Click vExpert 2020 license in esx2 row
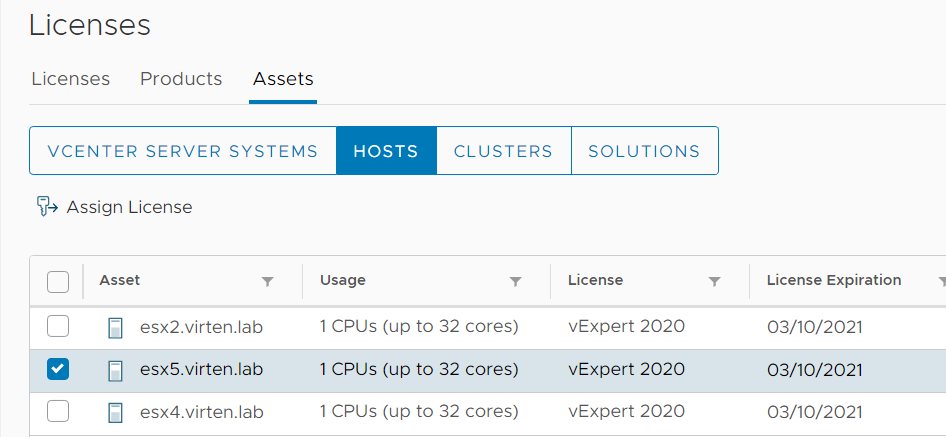The image size is (946, 437). tap(626, 327)
